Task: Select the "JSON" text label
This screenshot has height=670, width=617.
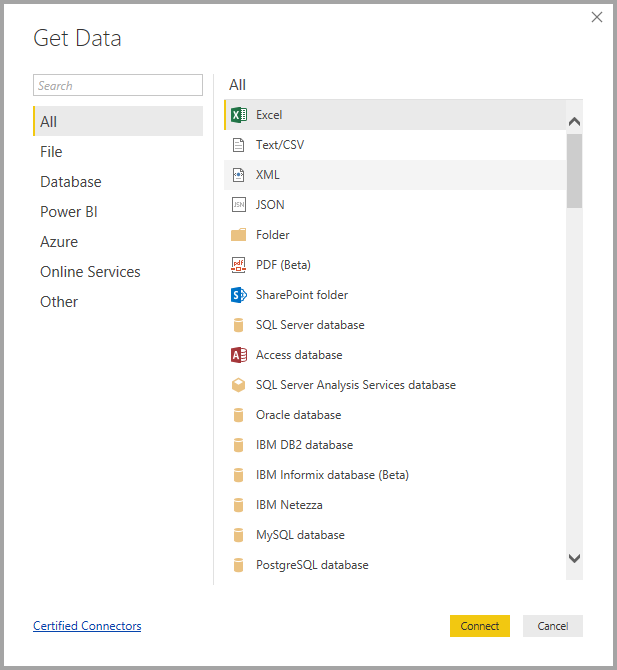Action: click(x=270, y=205)
